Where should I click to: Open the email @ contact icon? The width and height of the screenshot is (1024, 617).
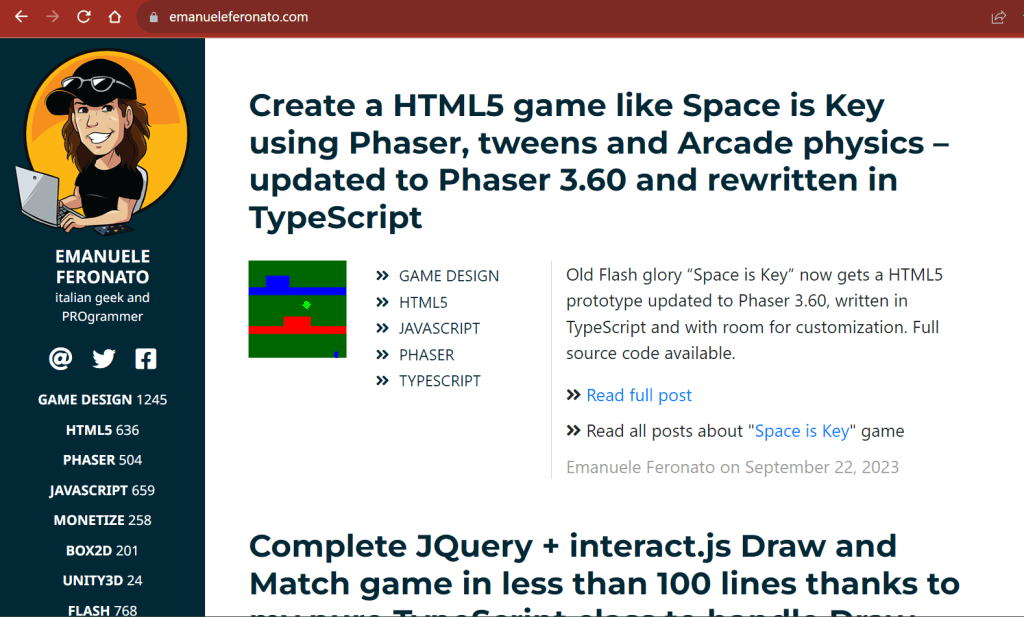(x=61, y=359)
